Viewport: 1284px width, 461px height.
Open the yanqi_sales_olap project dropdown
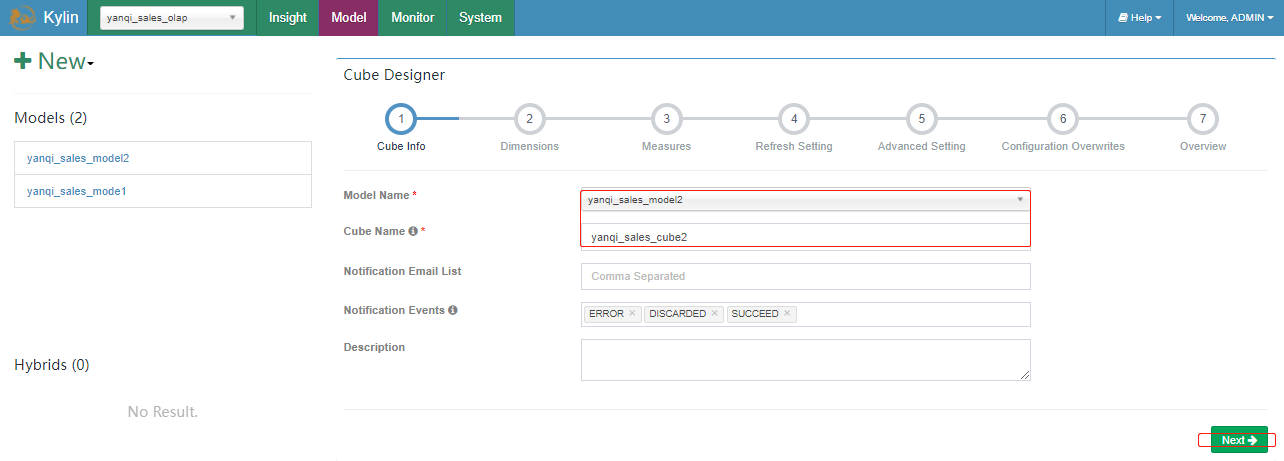click(172, 18)
